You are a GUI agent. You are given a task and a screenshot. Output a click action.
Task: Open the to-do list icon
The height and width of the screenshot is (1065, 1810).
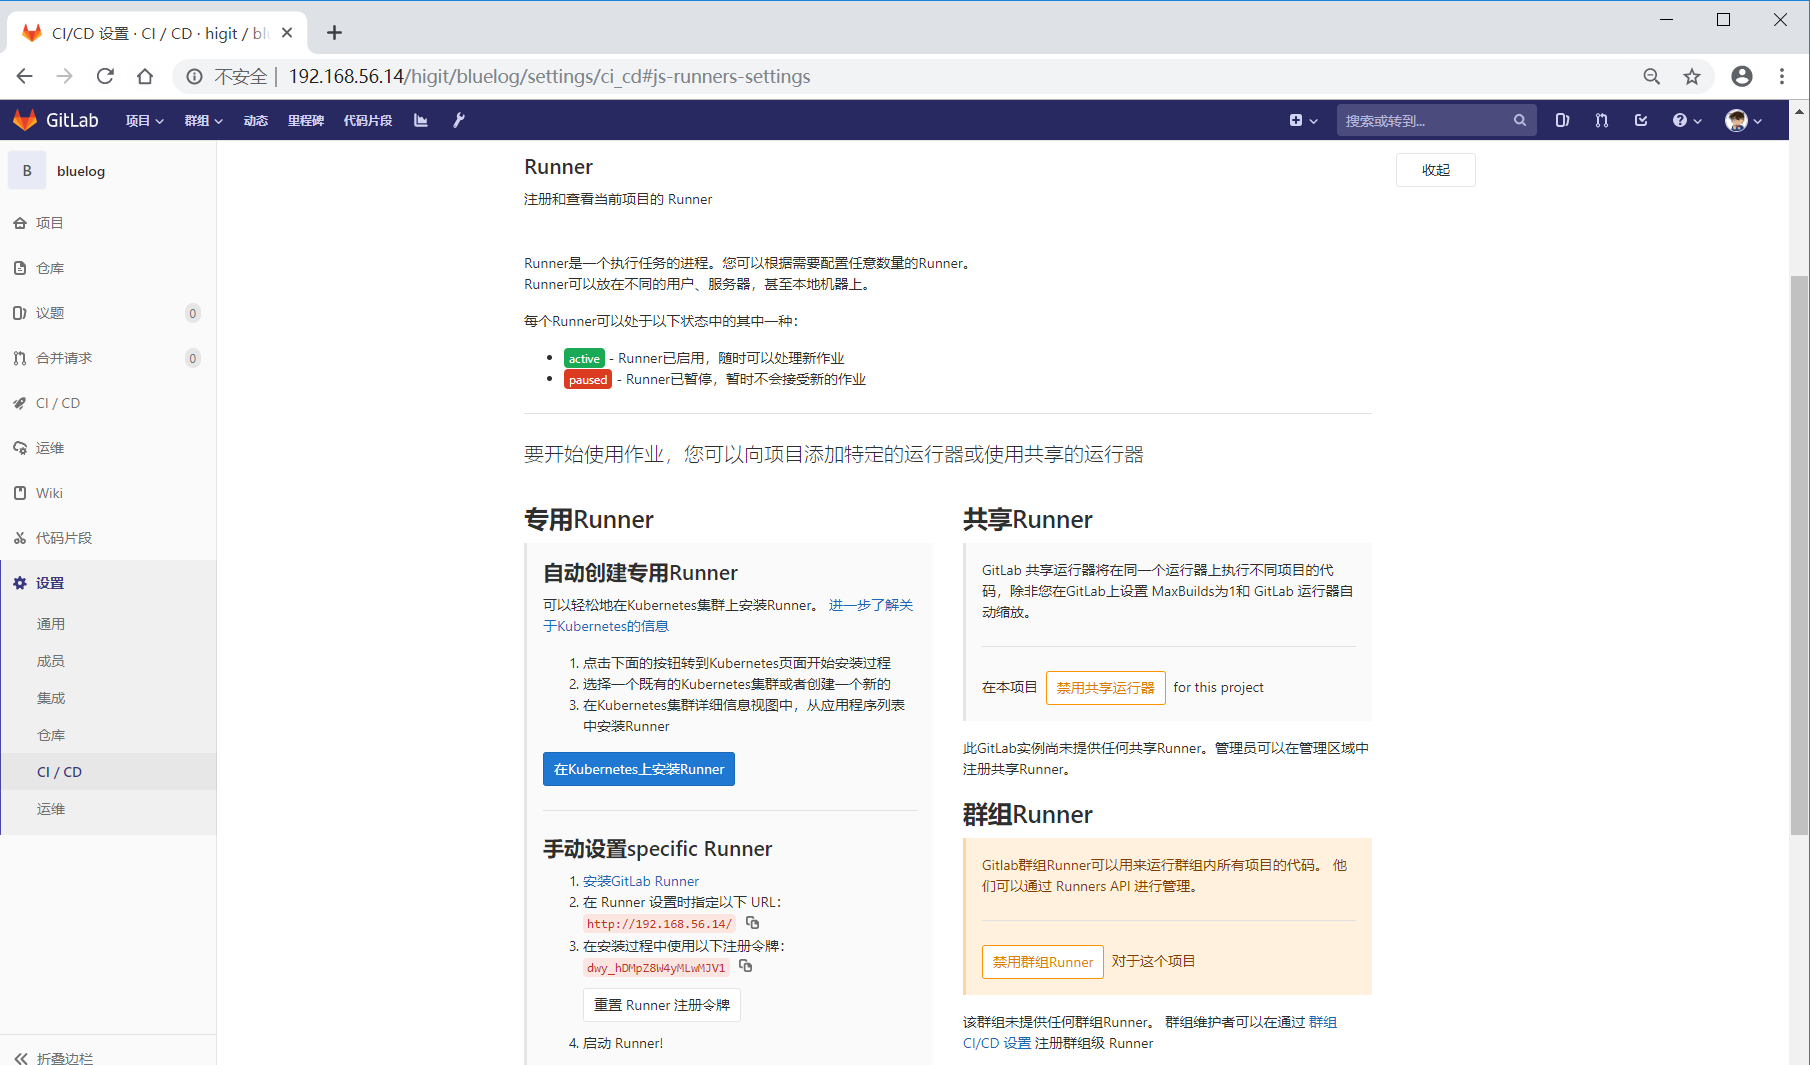click(x=1641, y=120)
